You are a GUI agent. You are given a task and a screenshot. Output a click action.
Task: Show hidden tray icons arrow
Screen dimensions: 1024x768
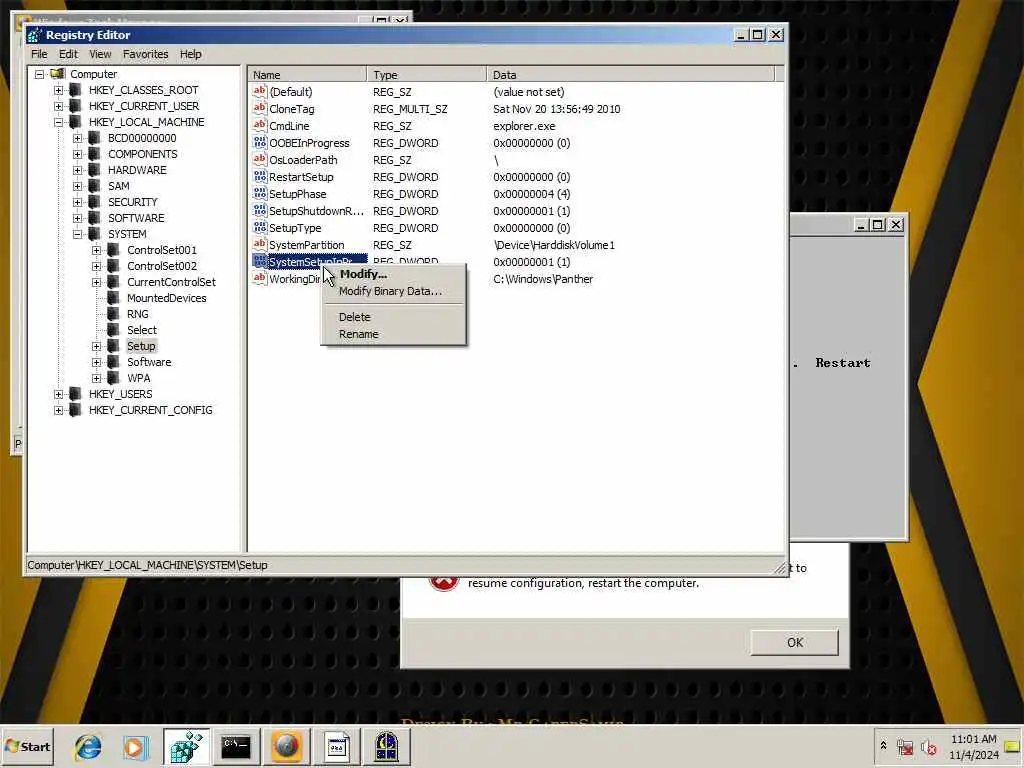point(883,746)
